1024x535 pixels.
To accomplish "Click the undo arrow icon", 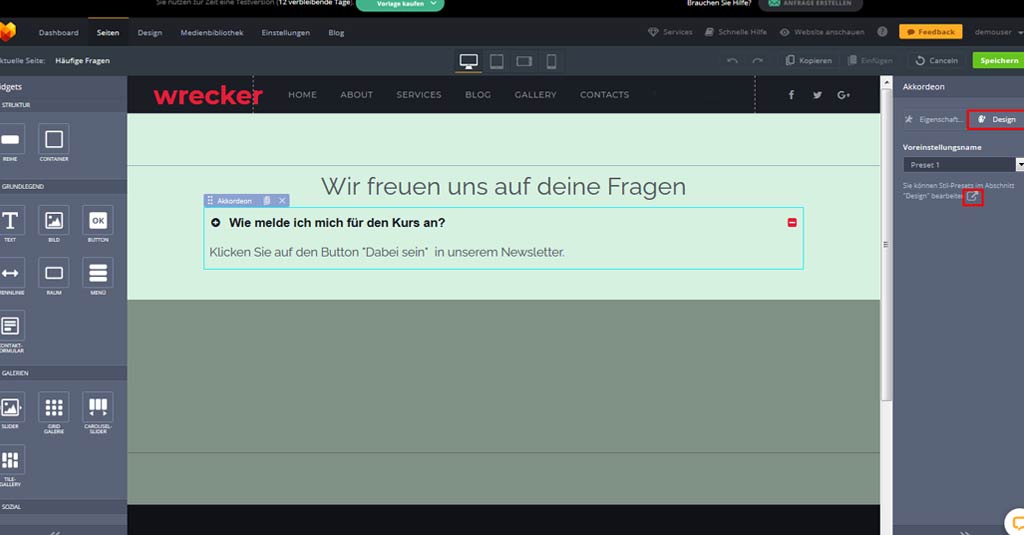I will (x=733, y=61).
